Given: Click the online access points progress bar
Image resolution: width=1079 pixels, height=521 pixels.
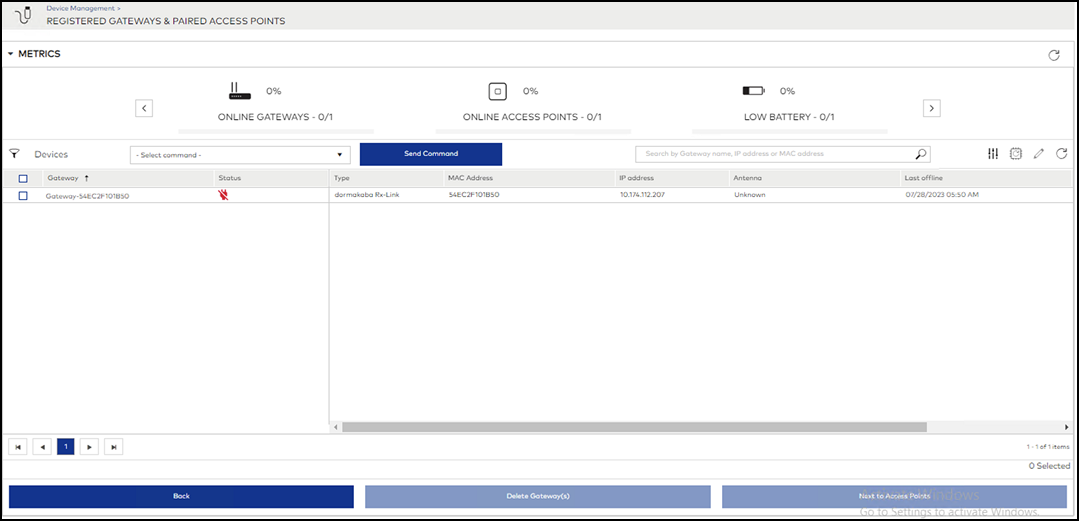Looking at the screenshot, I should 533,131.
